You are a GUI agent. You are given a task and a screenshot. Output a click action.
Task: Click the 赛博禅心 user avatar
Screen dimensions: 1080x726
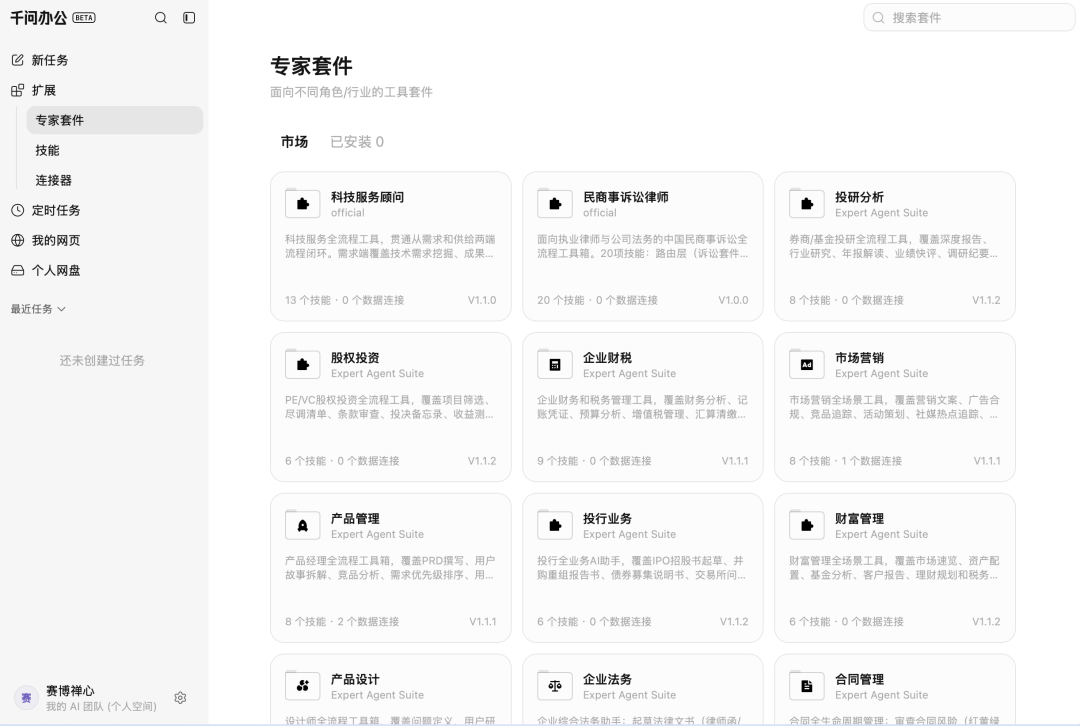coord(26,698)
